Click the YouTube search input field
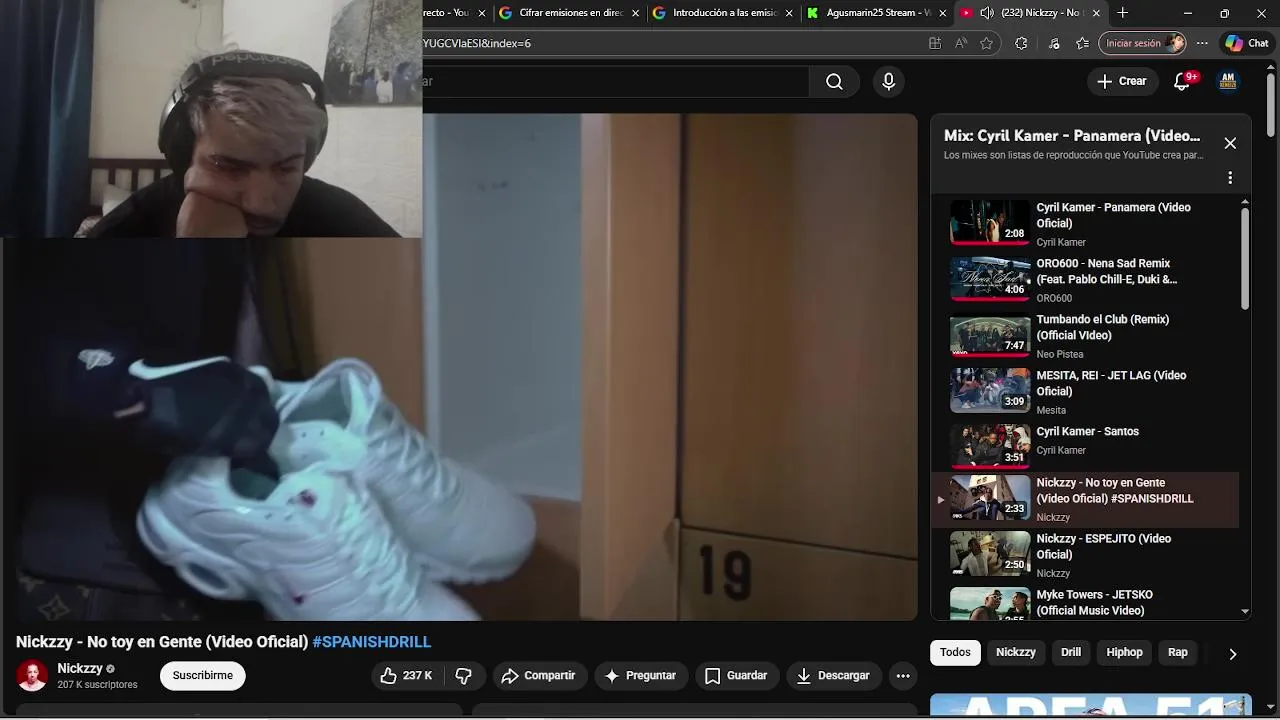Image resolution: width=1280 pixels, height=720 pixels. coord(615,82)
